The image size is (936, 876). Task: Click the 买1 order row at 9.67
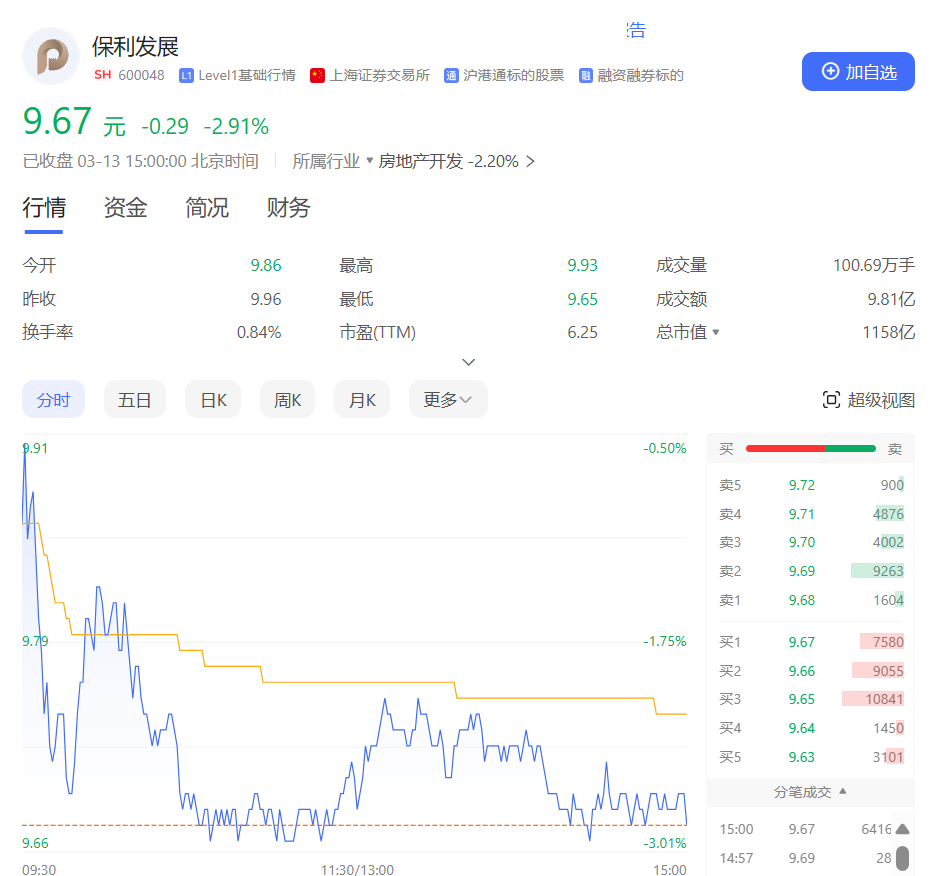coord(811,642)
